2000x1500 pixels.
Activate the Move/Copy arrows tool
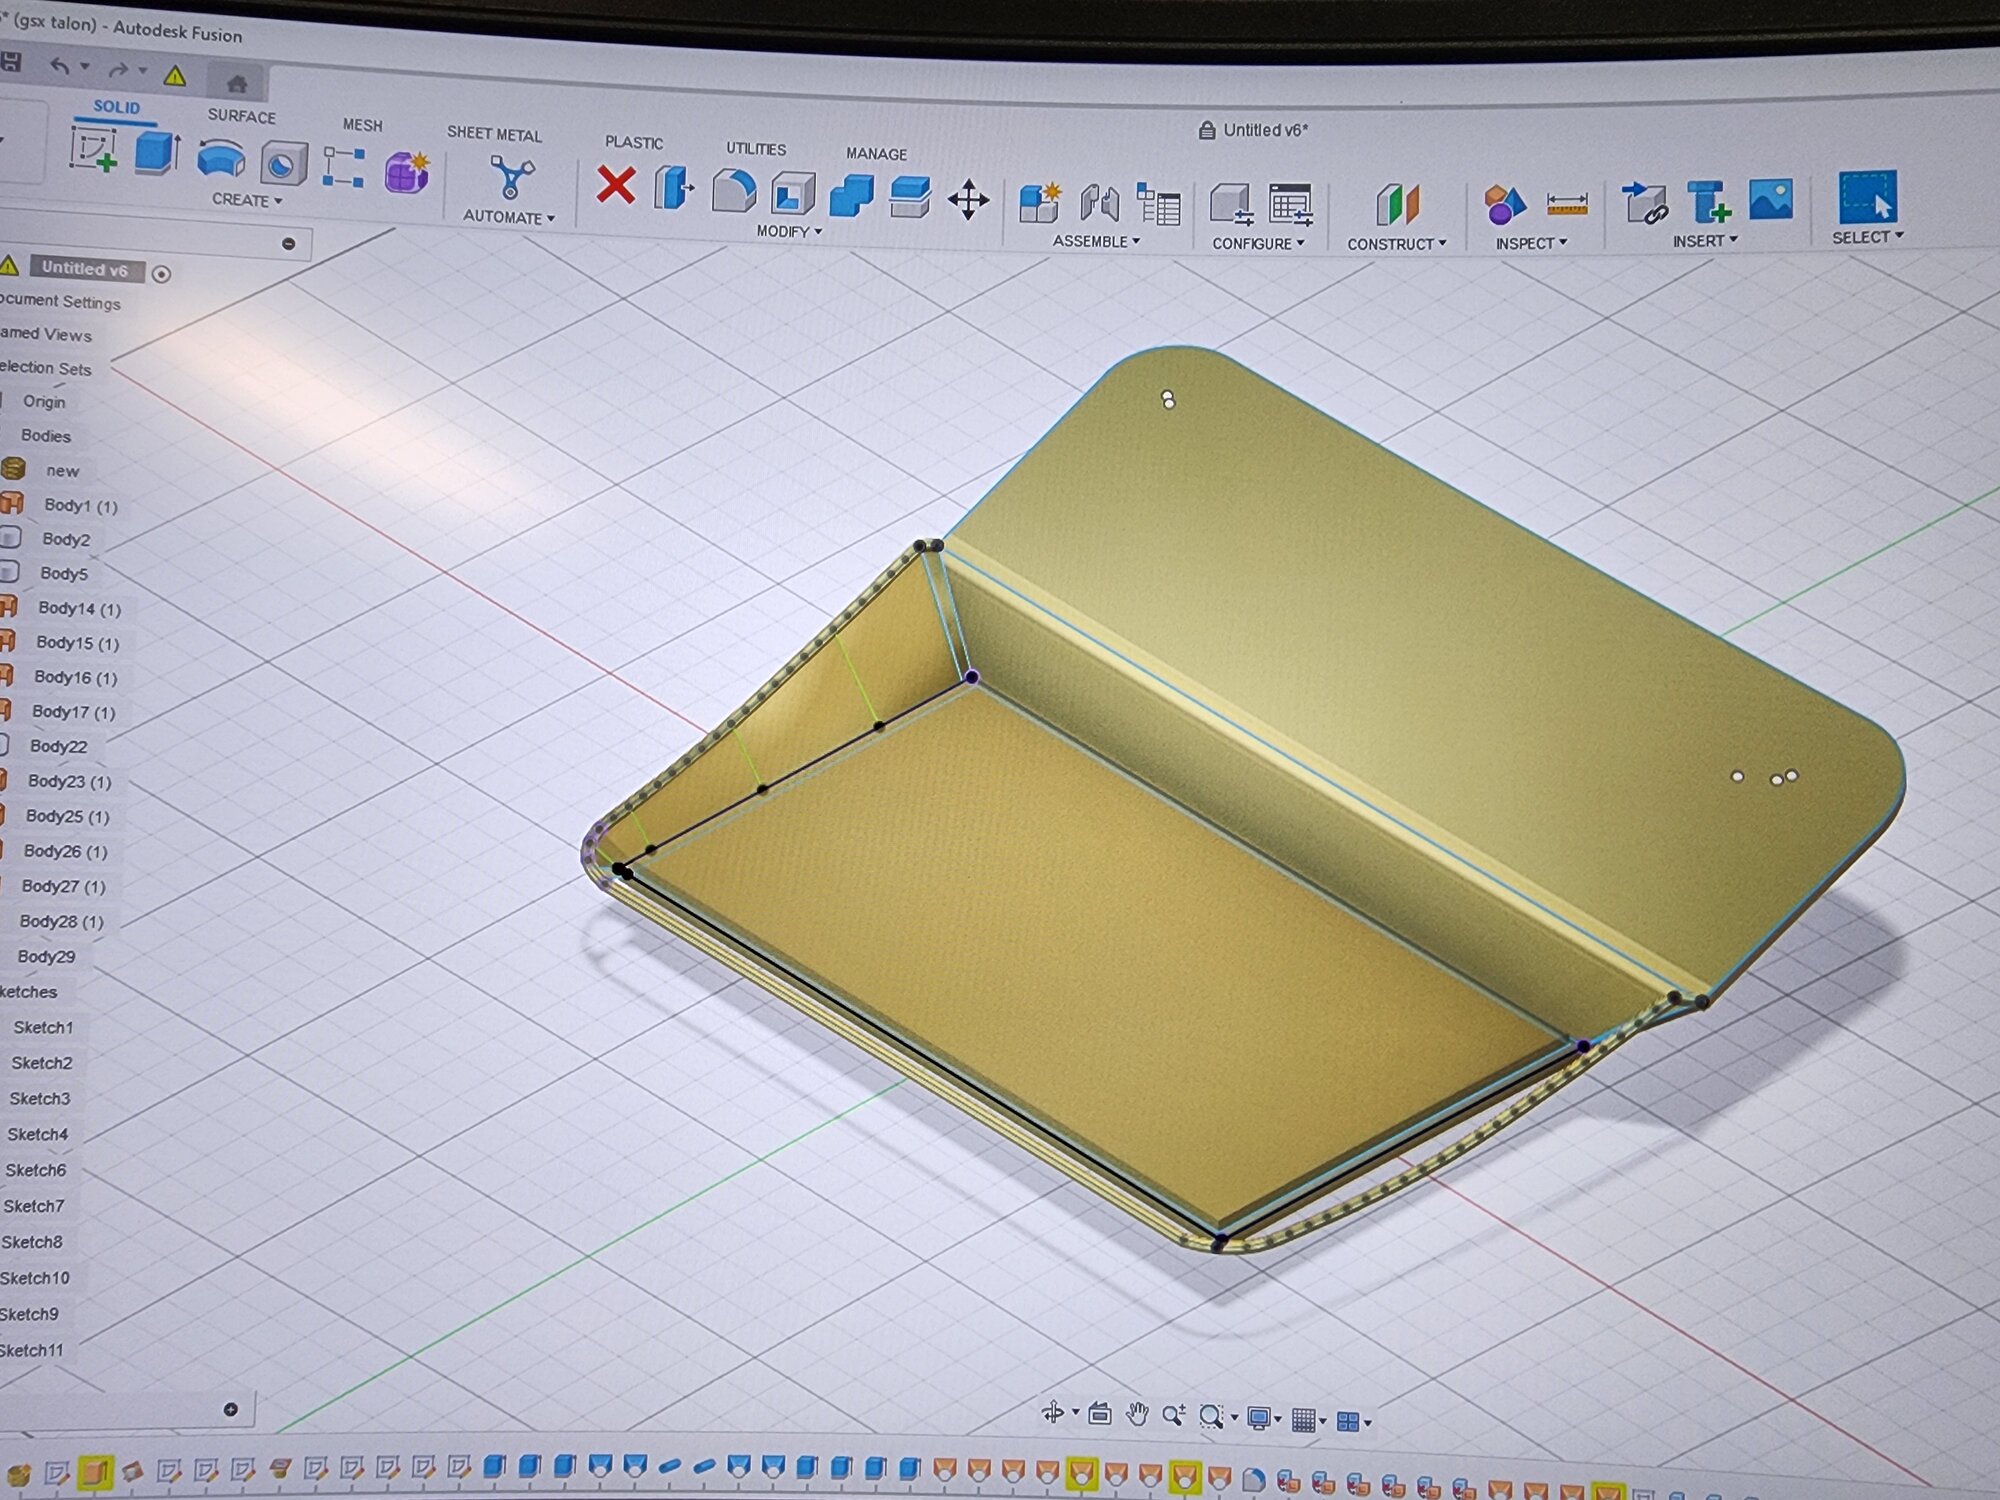click(968, 200)
